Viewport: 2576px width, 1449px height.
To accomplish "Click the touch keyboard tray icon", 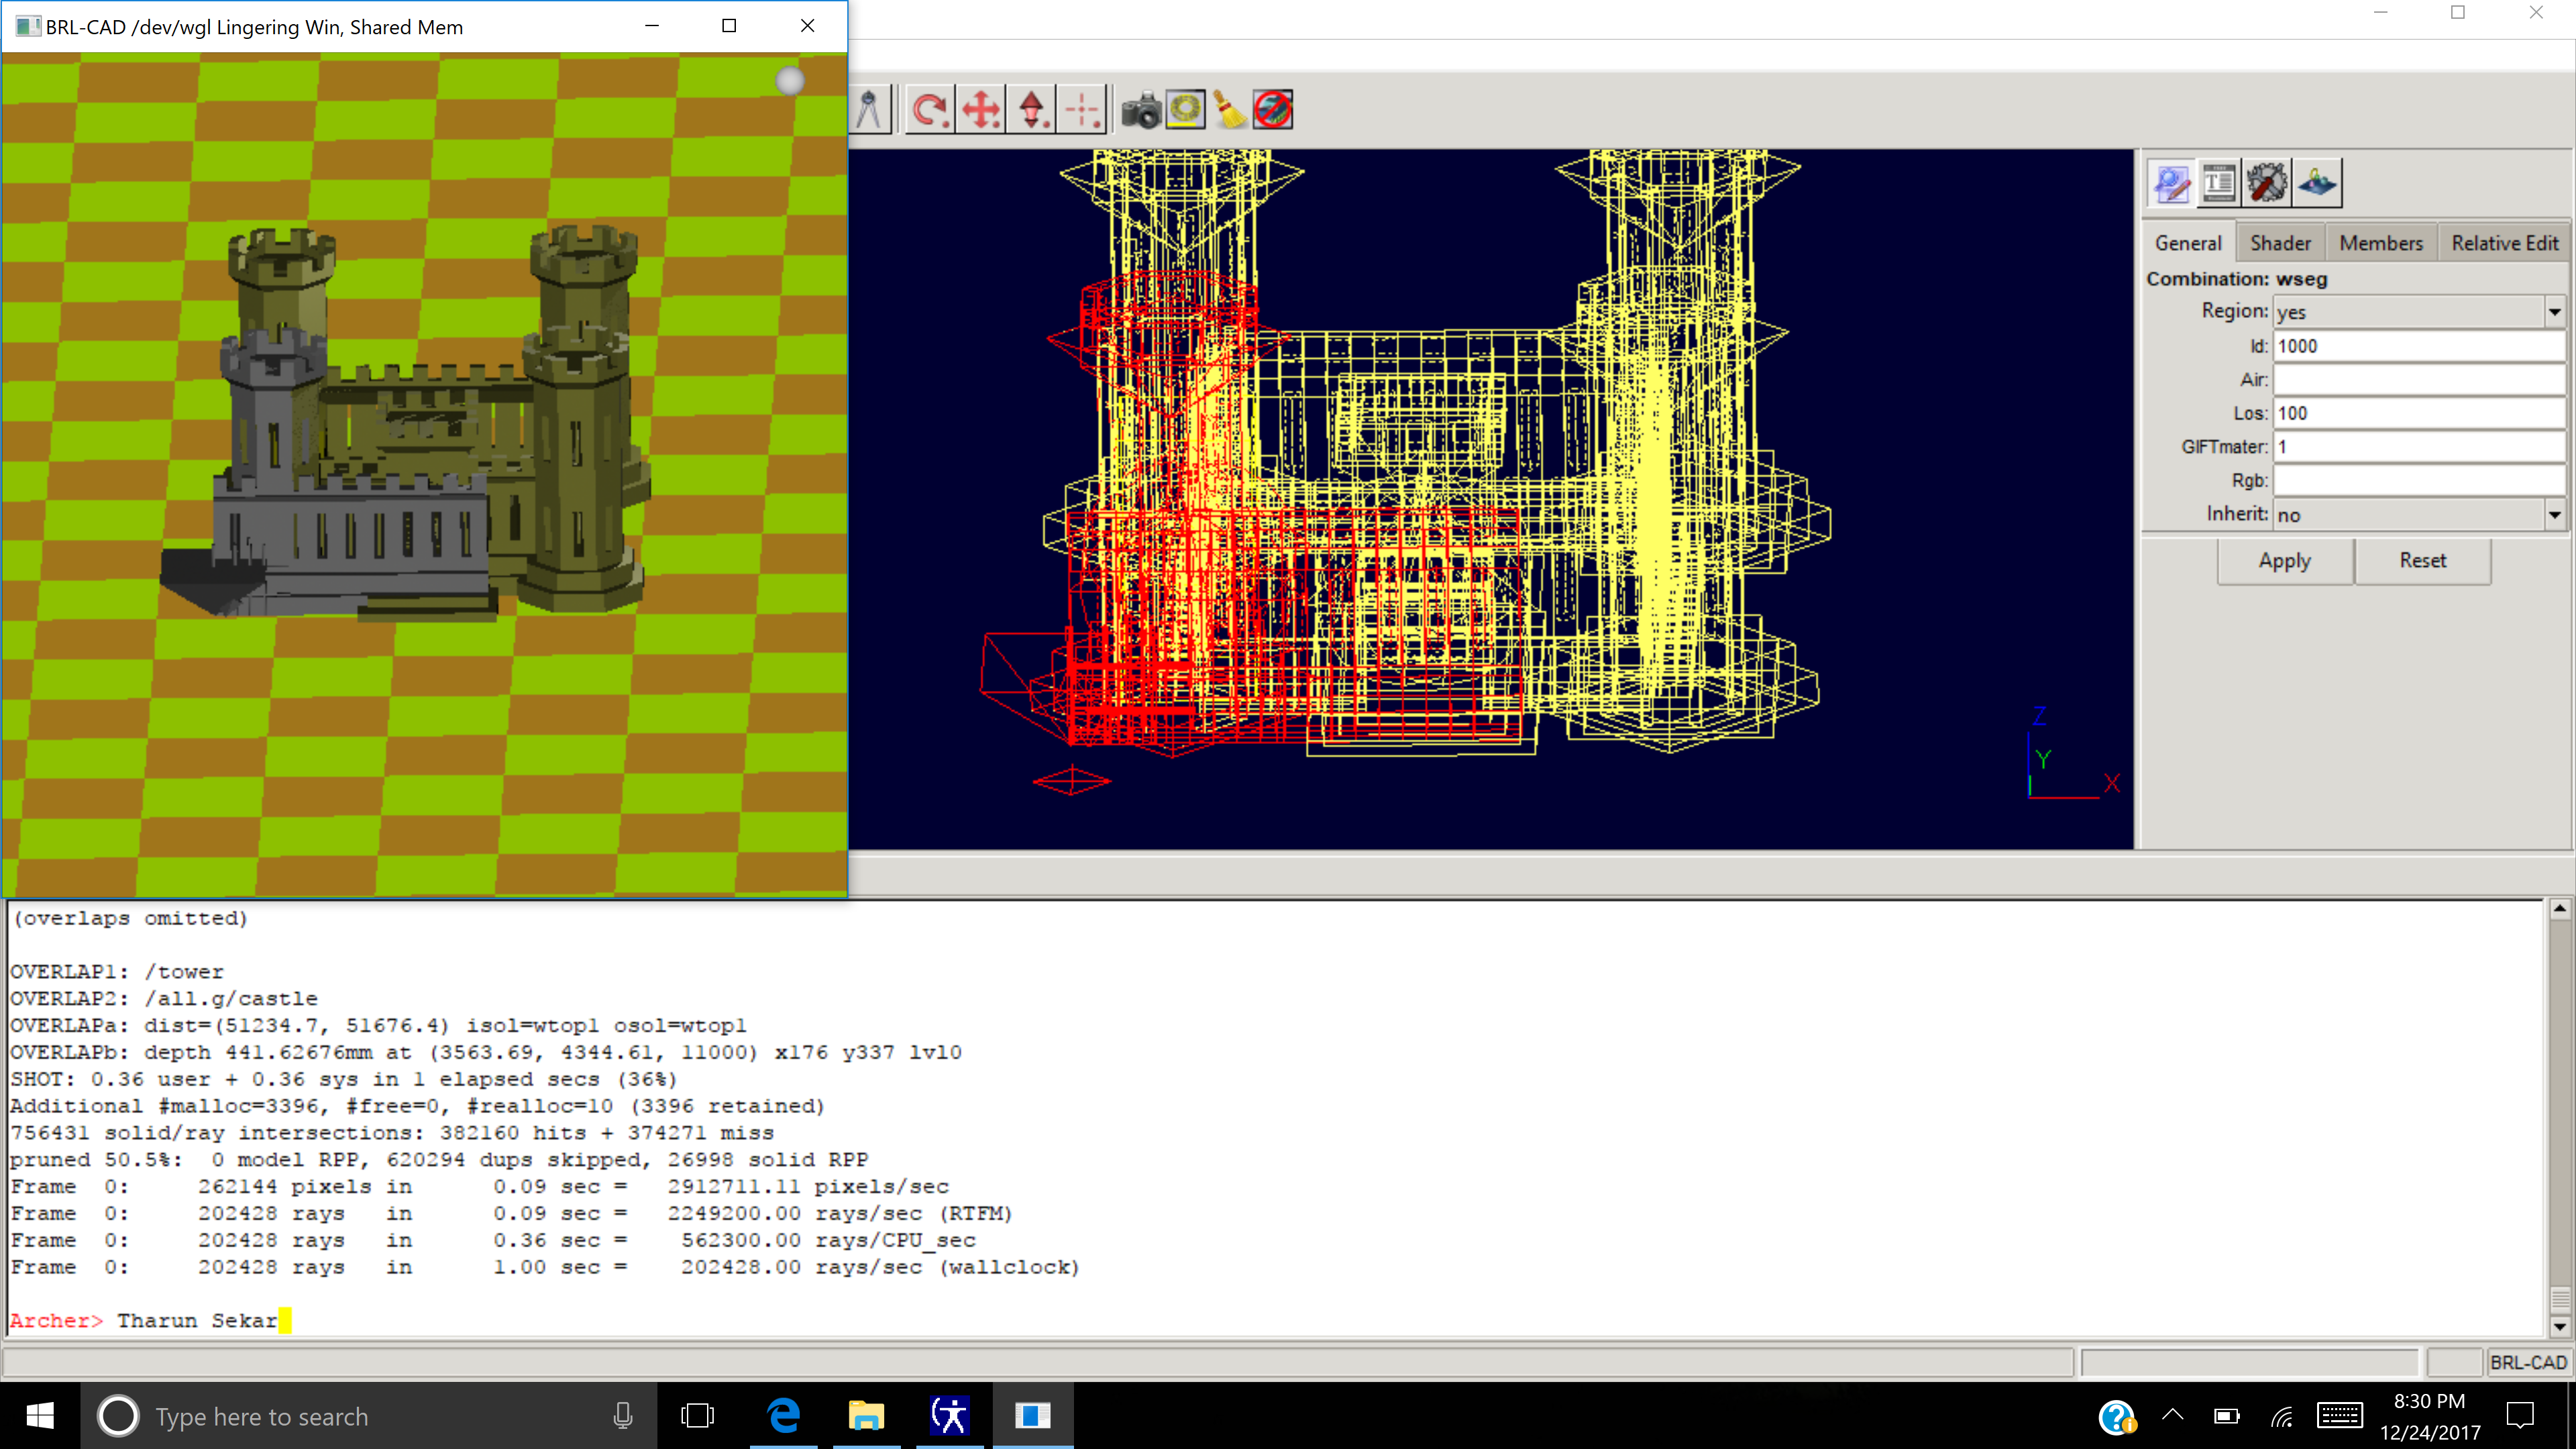I will click(x=2339, y=1416).
